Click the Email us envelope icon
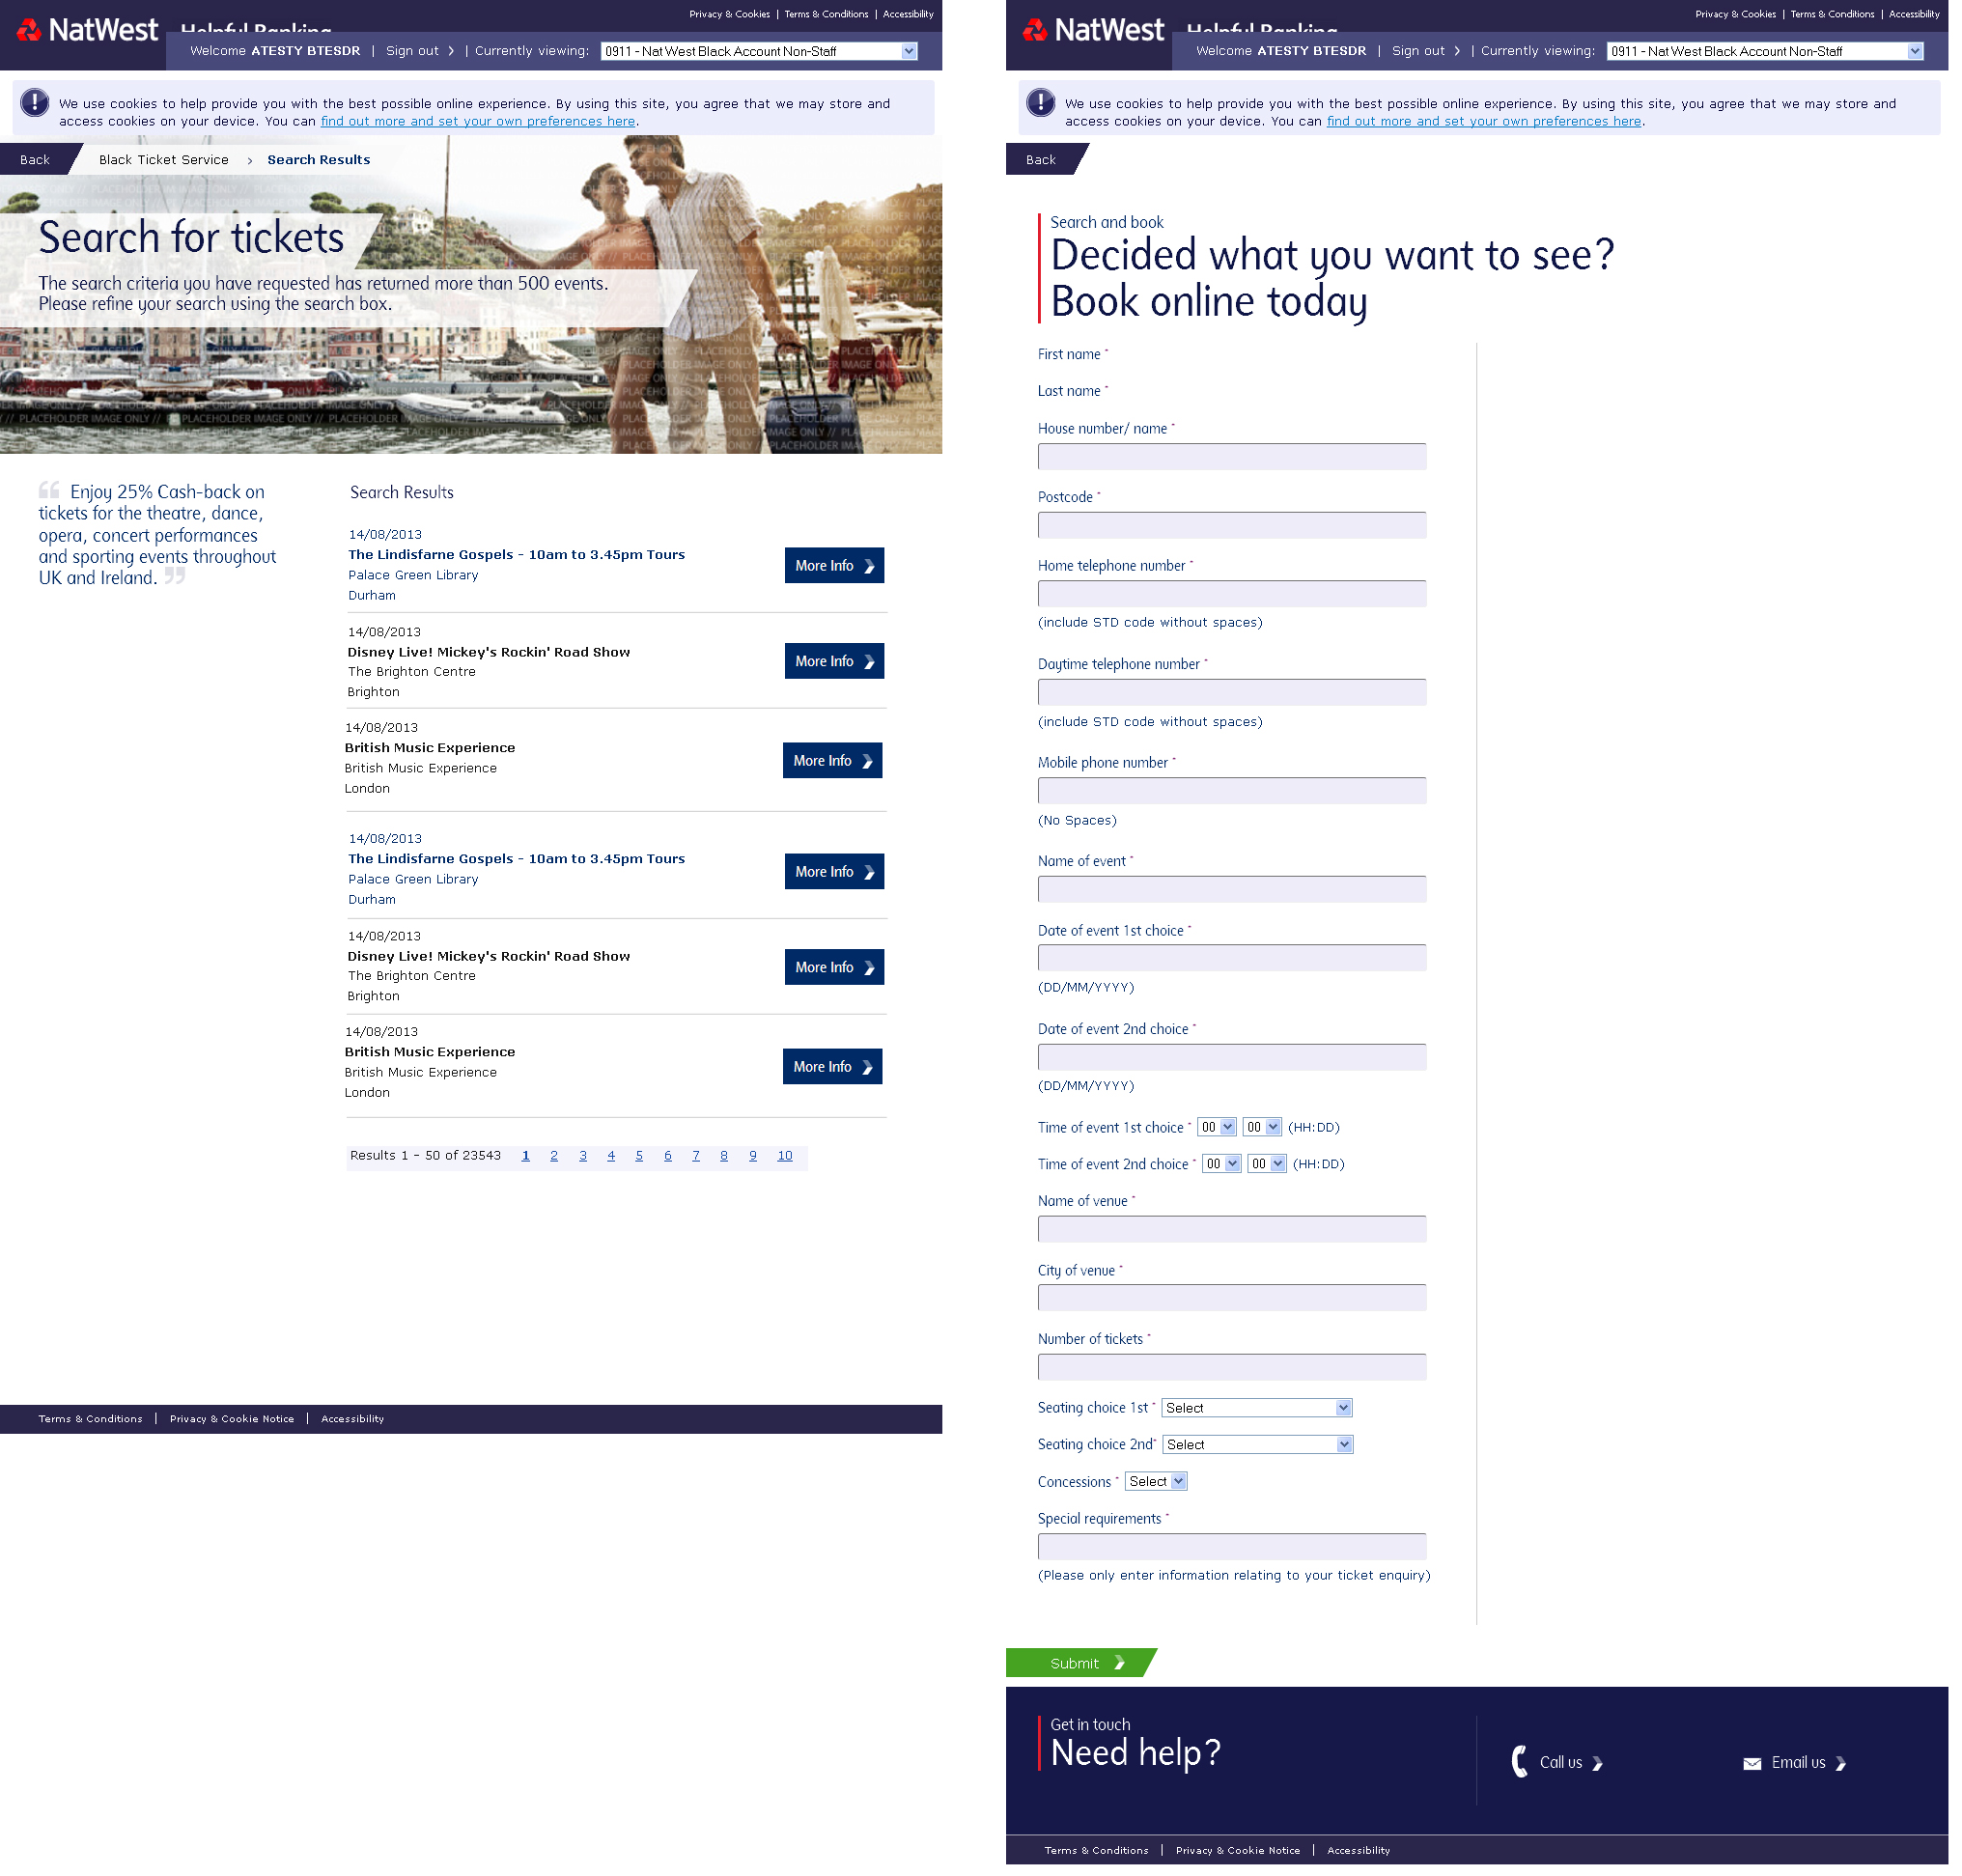The image size is (1962, 1876). pos(1752,1763)
